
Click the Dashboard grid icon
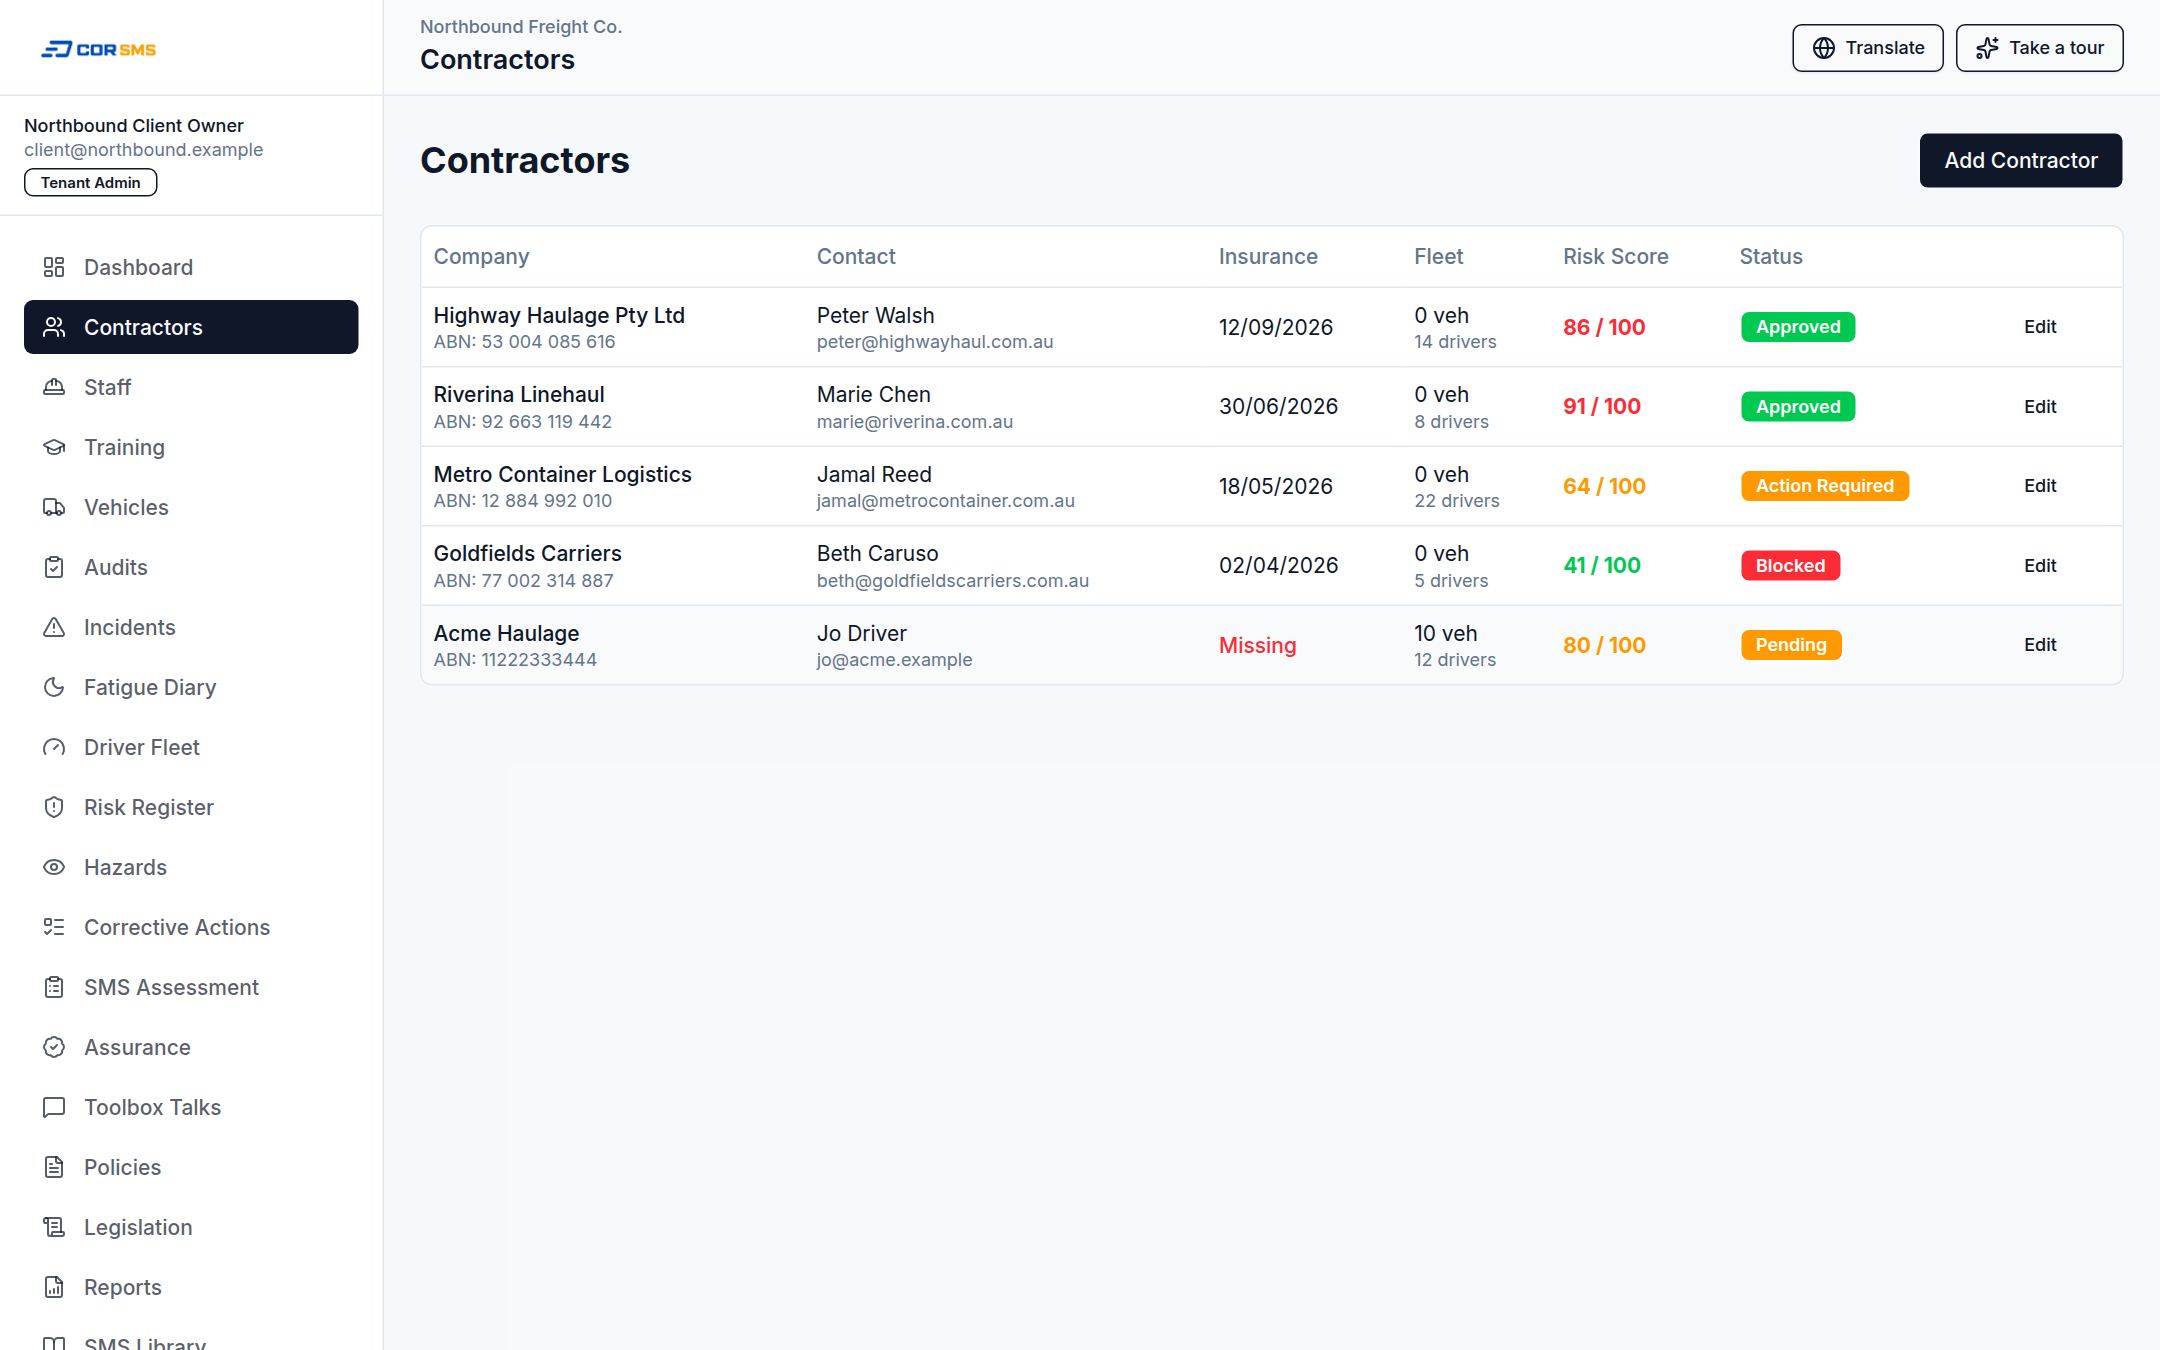tap(54, 267)
